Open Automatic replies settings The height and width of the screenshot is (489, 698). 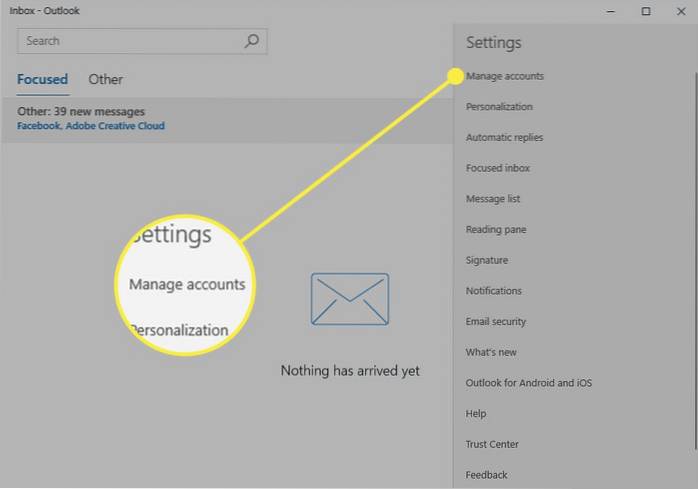[x=504, y=138]
